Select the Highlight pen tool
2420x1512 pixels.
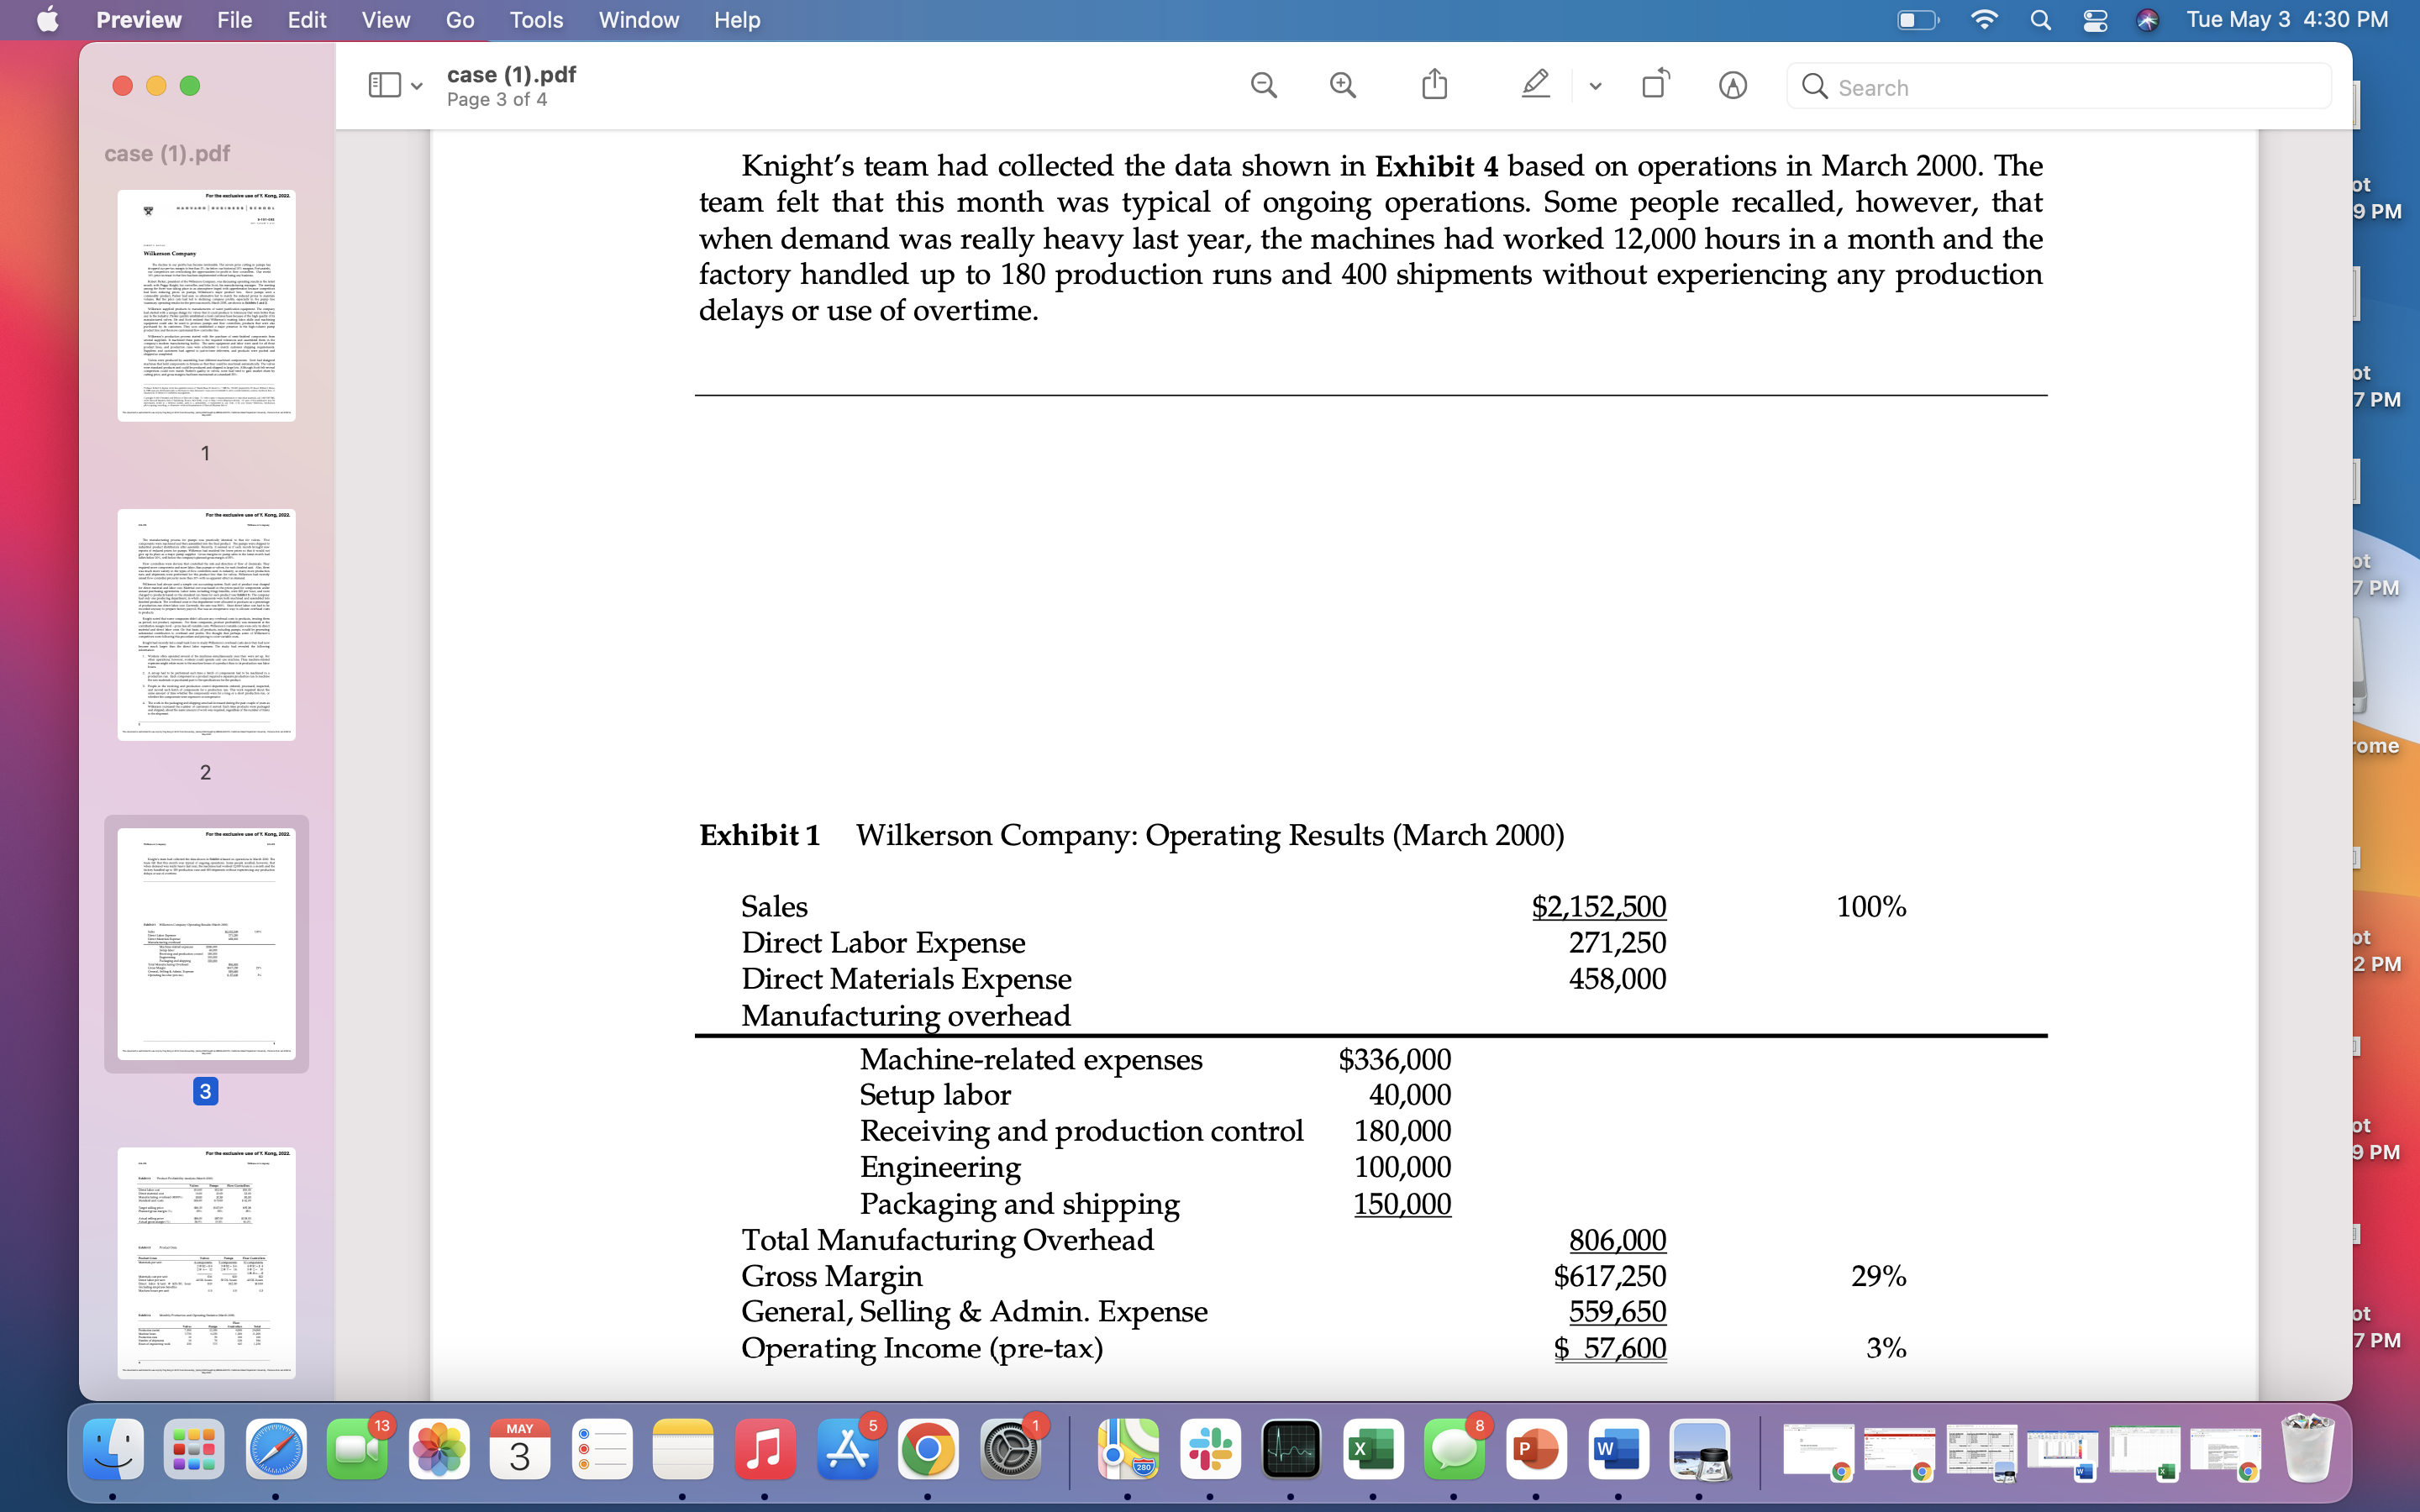coord(1535,85)
